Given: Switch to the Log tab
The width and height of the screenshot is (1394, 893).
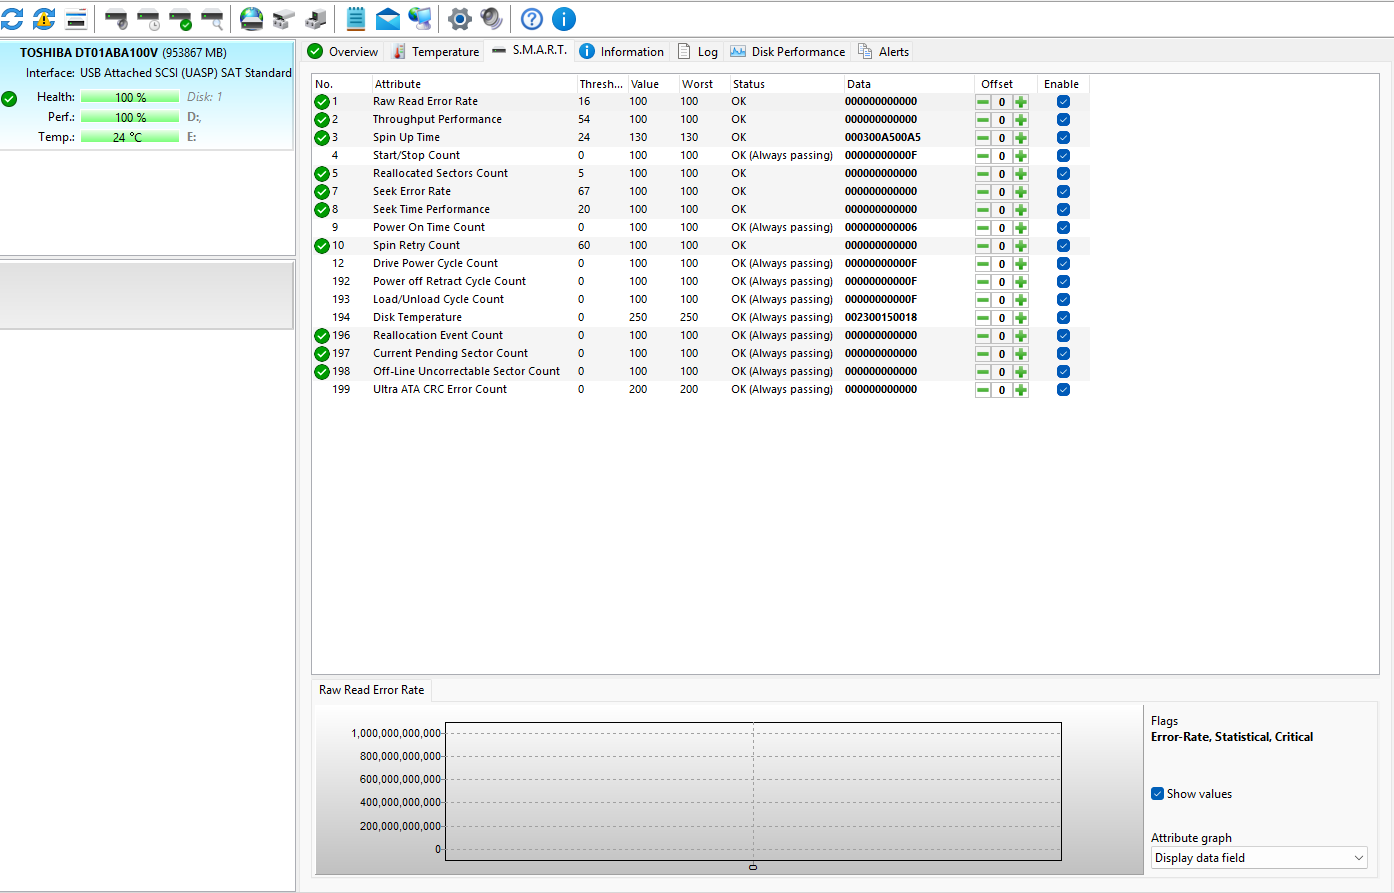Looking at the screenshot, I should pyautogui.click(x=698, y=52).
